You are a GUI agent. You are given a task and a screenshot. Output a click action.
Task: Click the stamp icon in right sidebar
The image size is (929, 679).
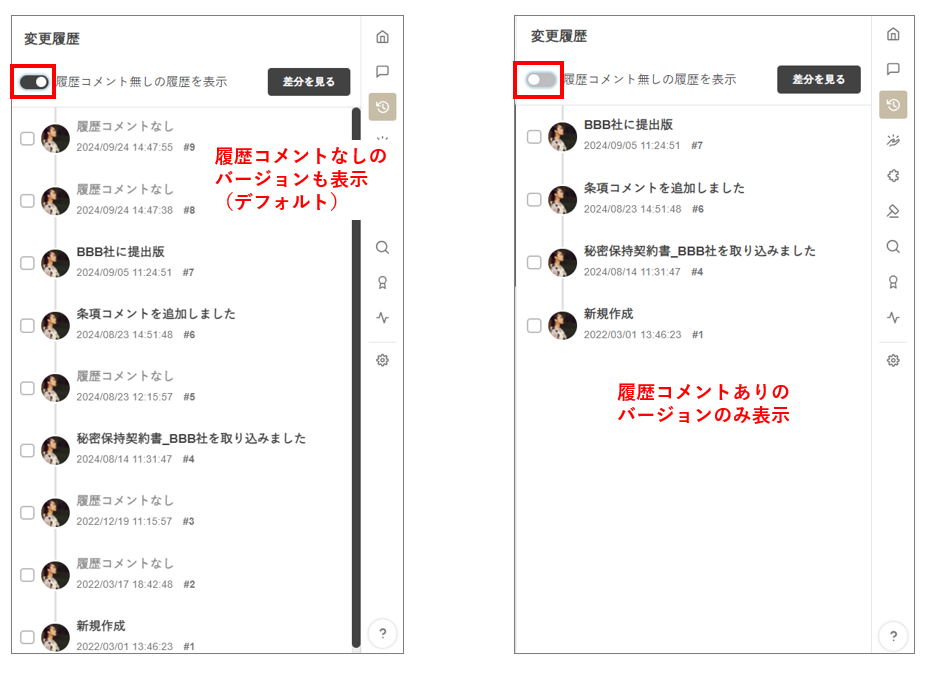coord(893,211)
